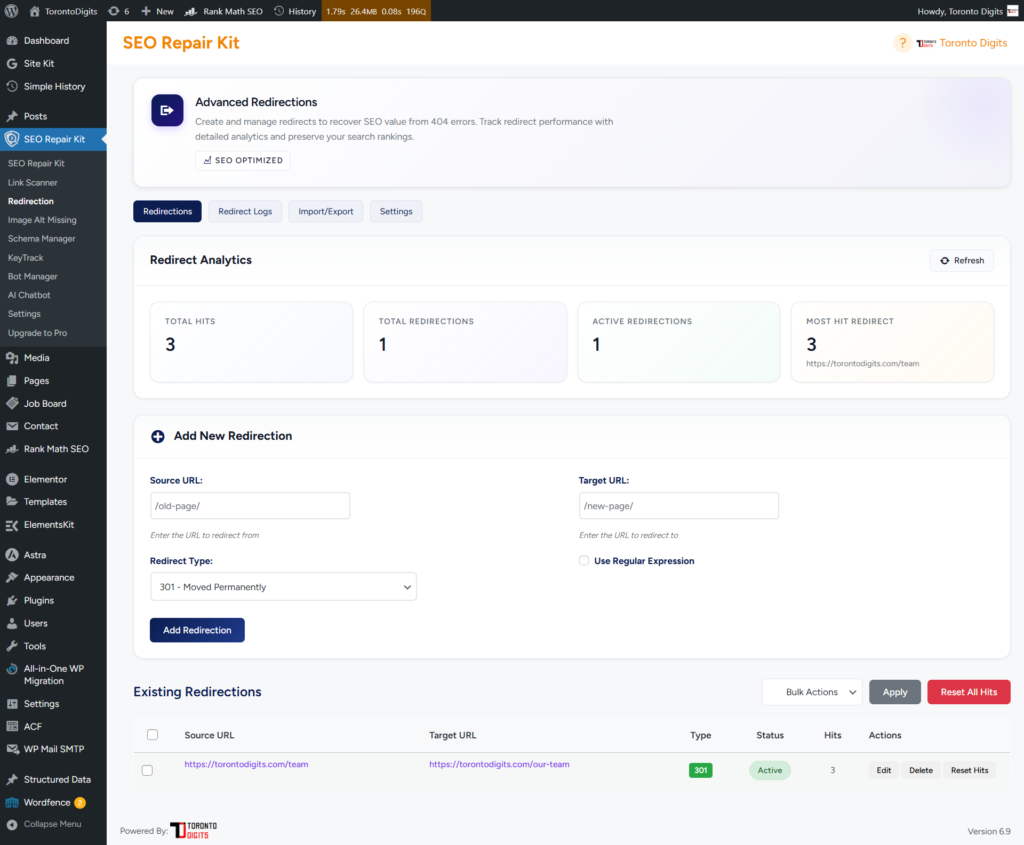The image size is (1024, 845).
Task: Click the Elementor sidebar icon
Action: pyautogui.click(x=12, y=479)
